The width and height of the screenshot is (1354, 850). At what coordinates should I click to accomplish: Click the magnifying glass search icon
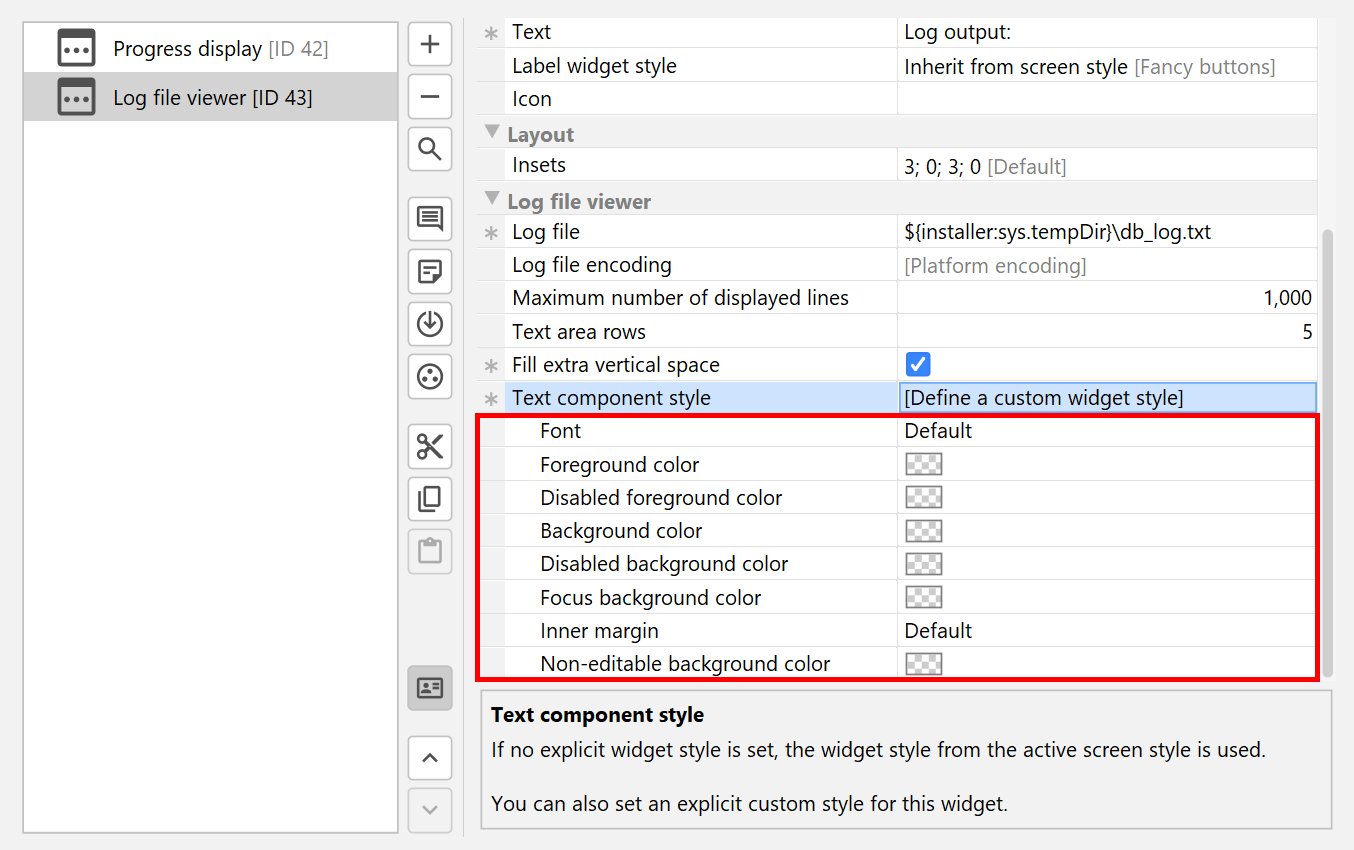430,150
